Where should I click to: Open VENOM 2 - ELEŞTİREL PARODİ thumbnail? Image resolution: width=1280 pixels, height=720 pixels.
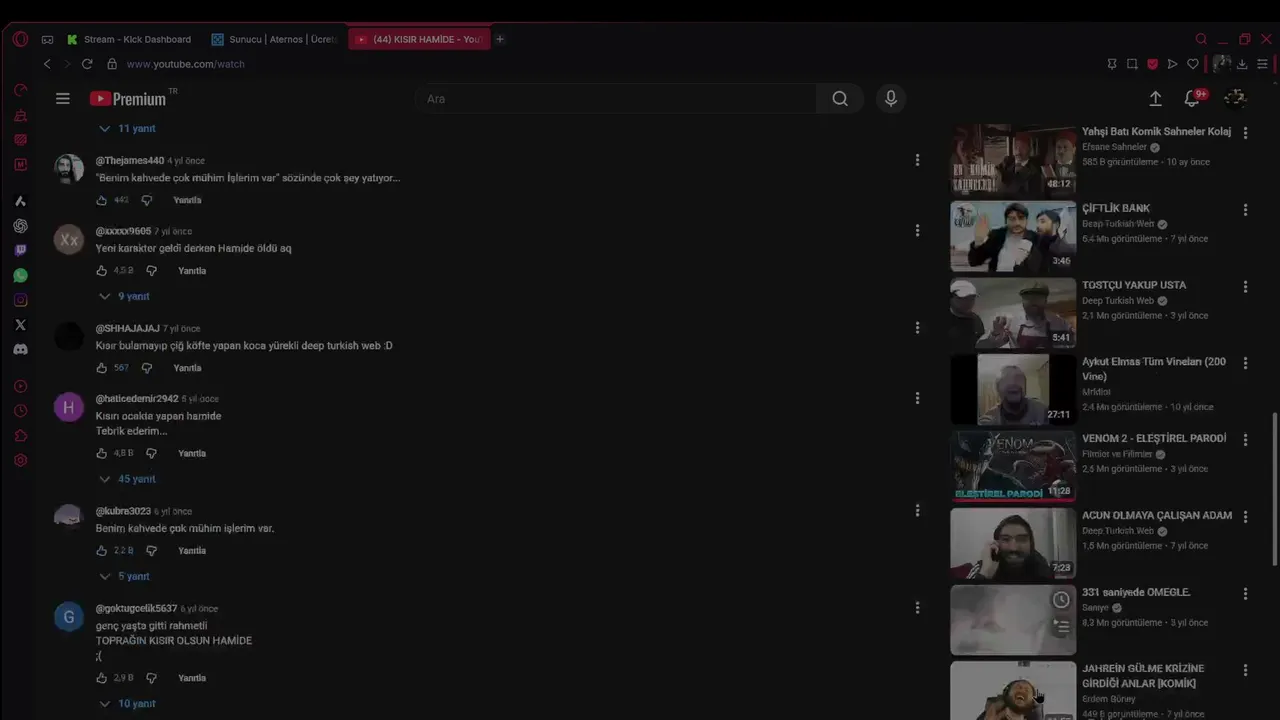click(x=1013, y=466)
